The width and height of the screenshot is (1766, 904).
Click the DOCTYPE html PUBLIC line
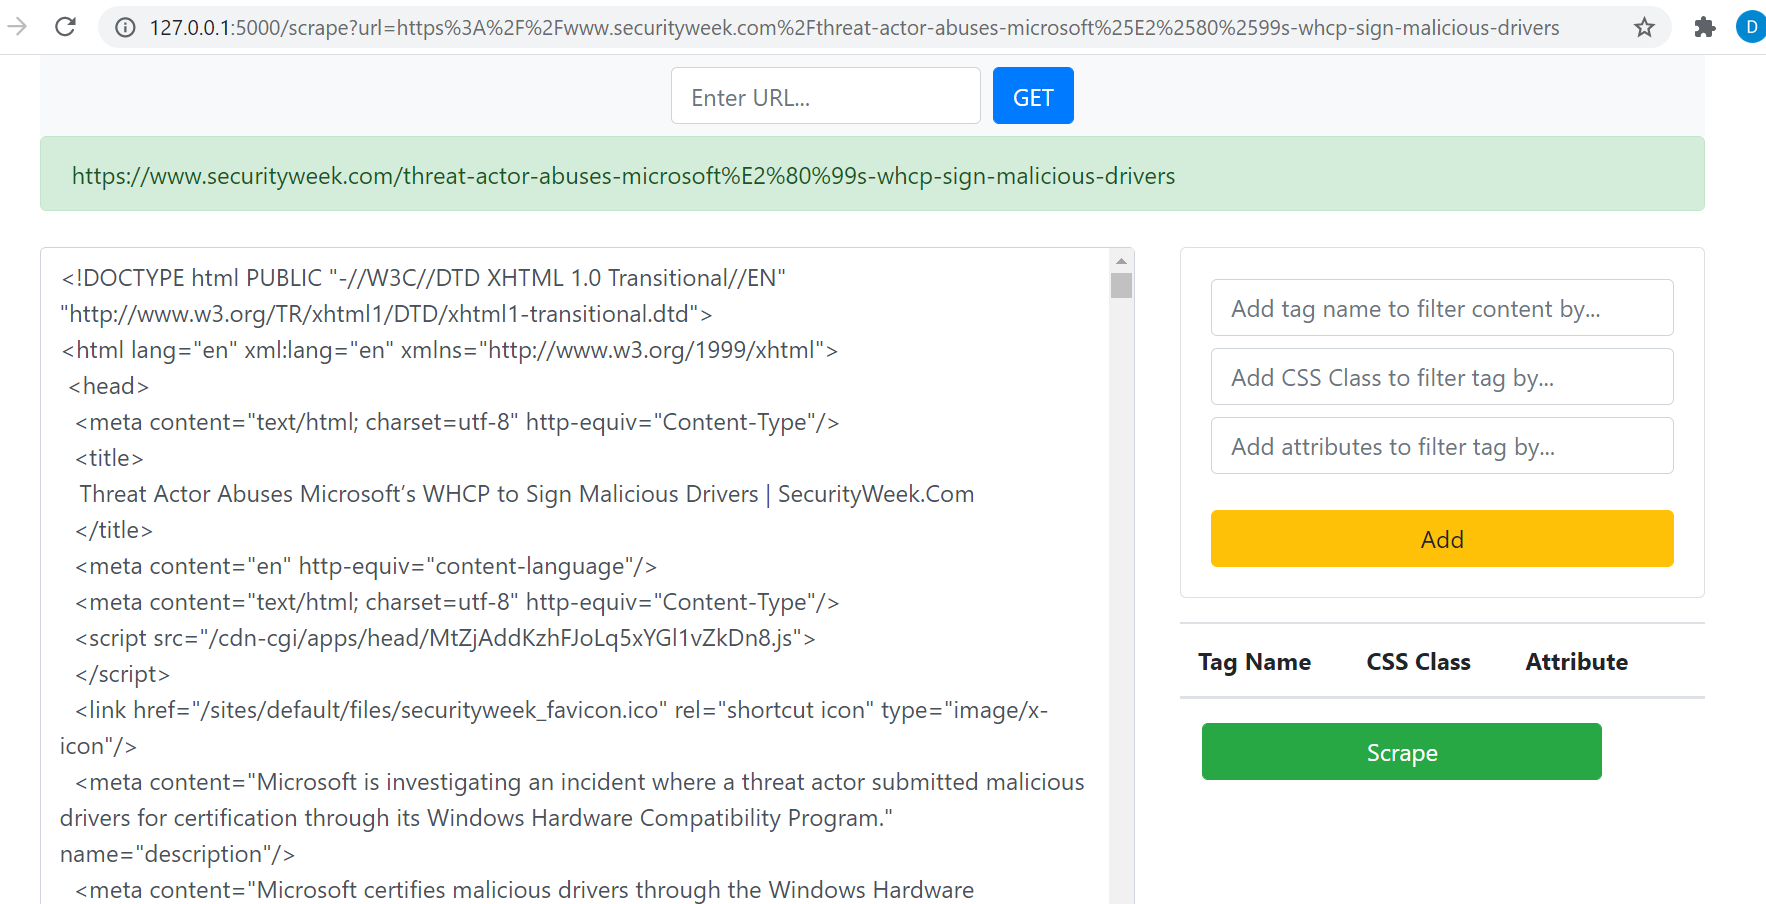pos(423,278)
